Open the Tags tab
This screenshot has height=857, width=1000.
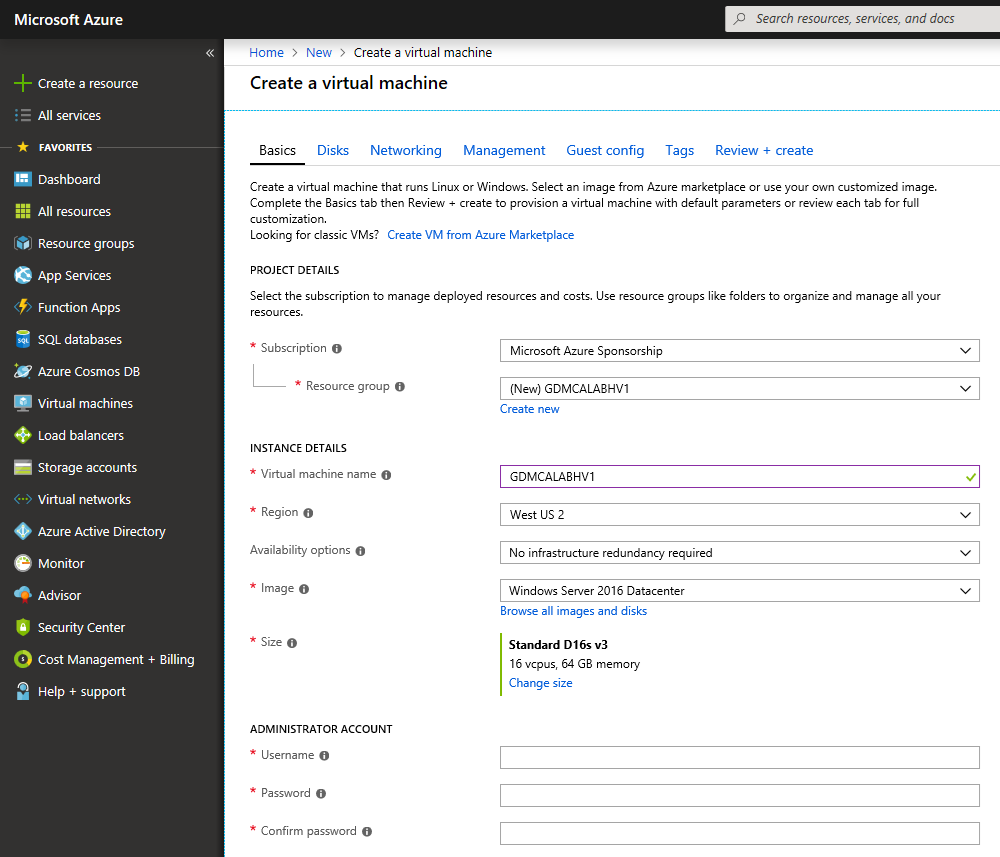click(679, 150)
